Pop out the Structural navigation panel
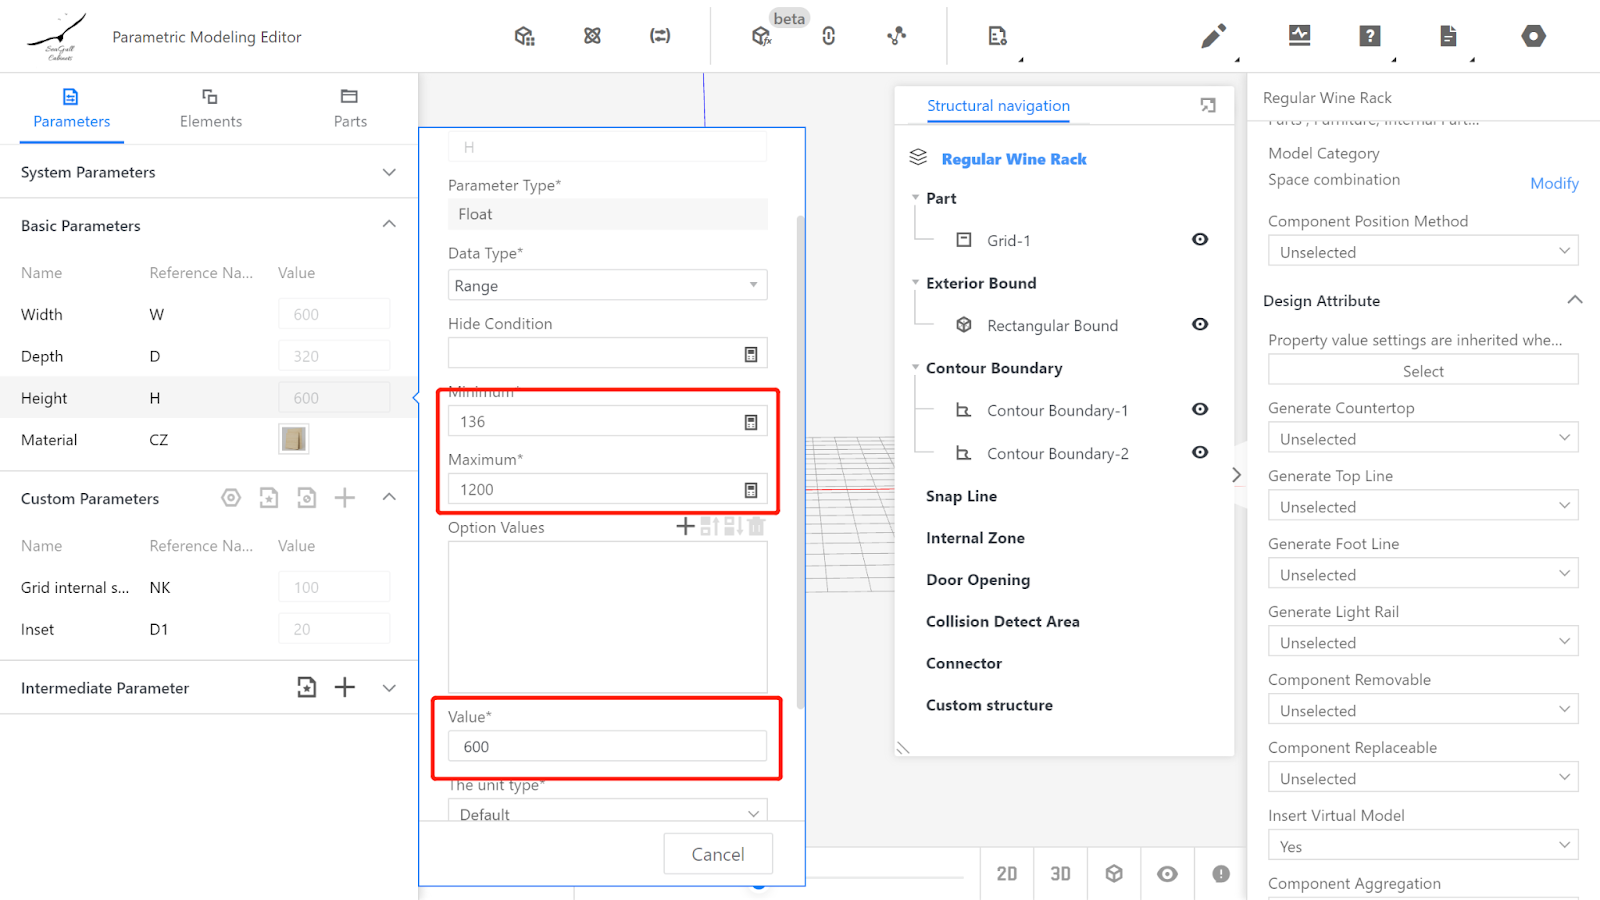This screenshot has height=900, width=1600. [1208, 106]
